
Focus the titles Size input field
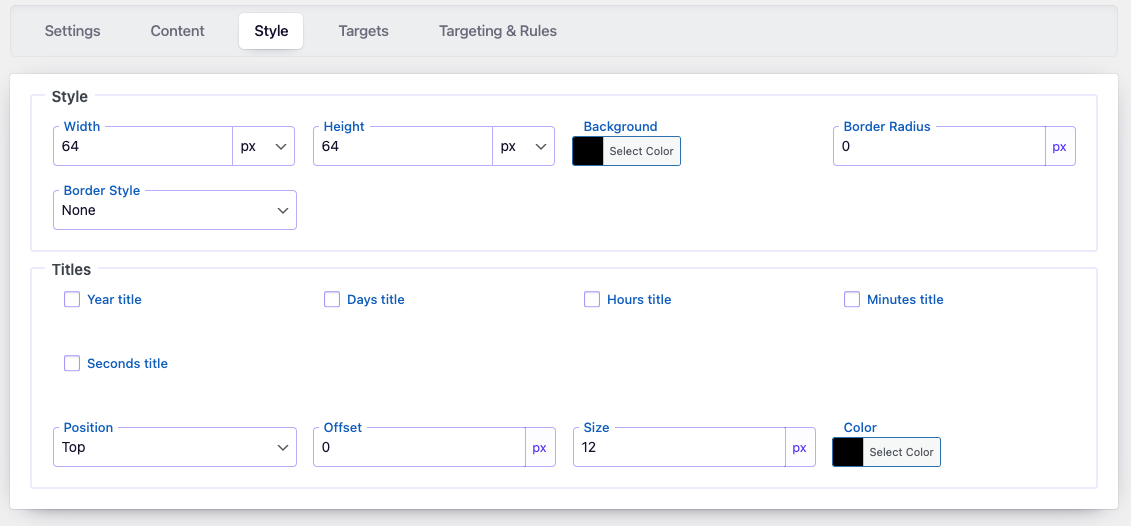coord(679,447)
